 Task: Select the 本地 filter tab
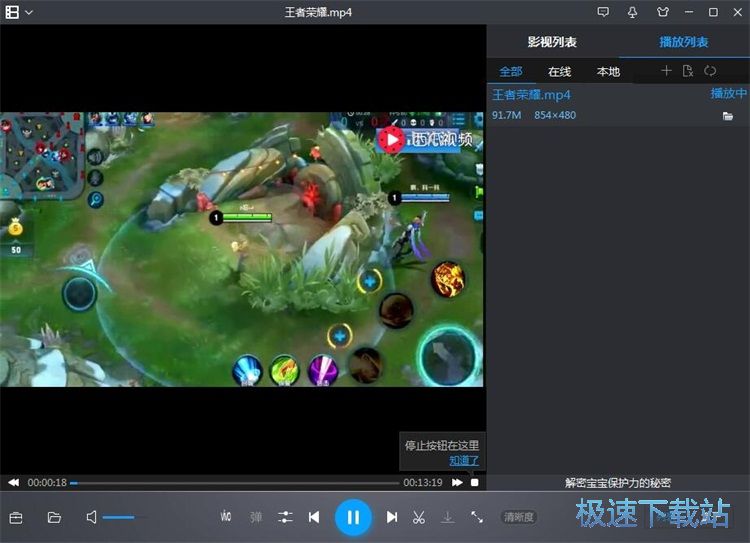[608, 72]
